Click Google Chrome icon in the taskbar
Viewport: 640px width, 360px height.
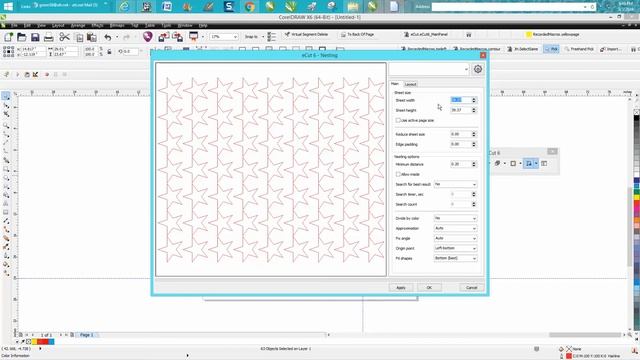(x=250, y=7)
